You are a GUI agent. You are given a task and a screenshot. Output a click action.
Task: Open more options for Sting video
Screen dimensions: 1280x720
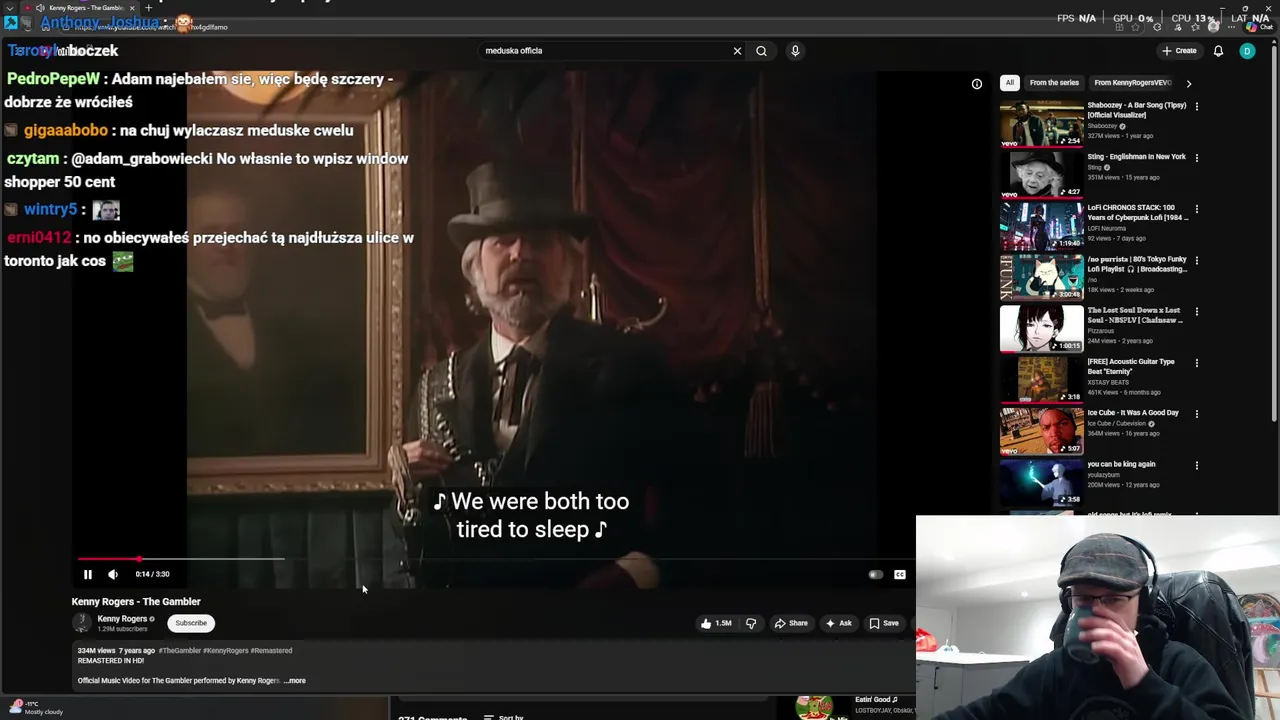pyautogui.click(x=1196, y=157)
